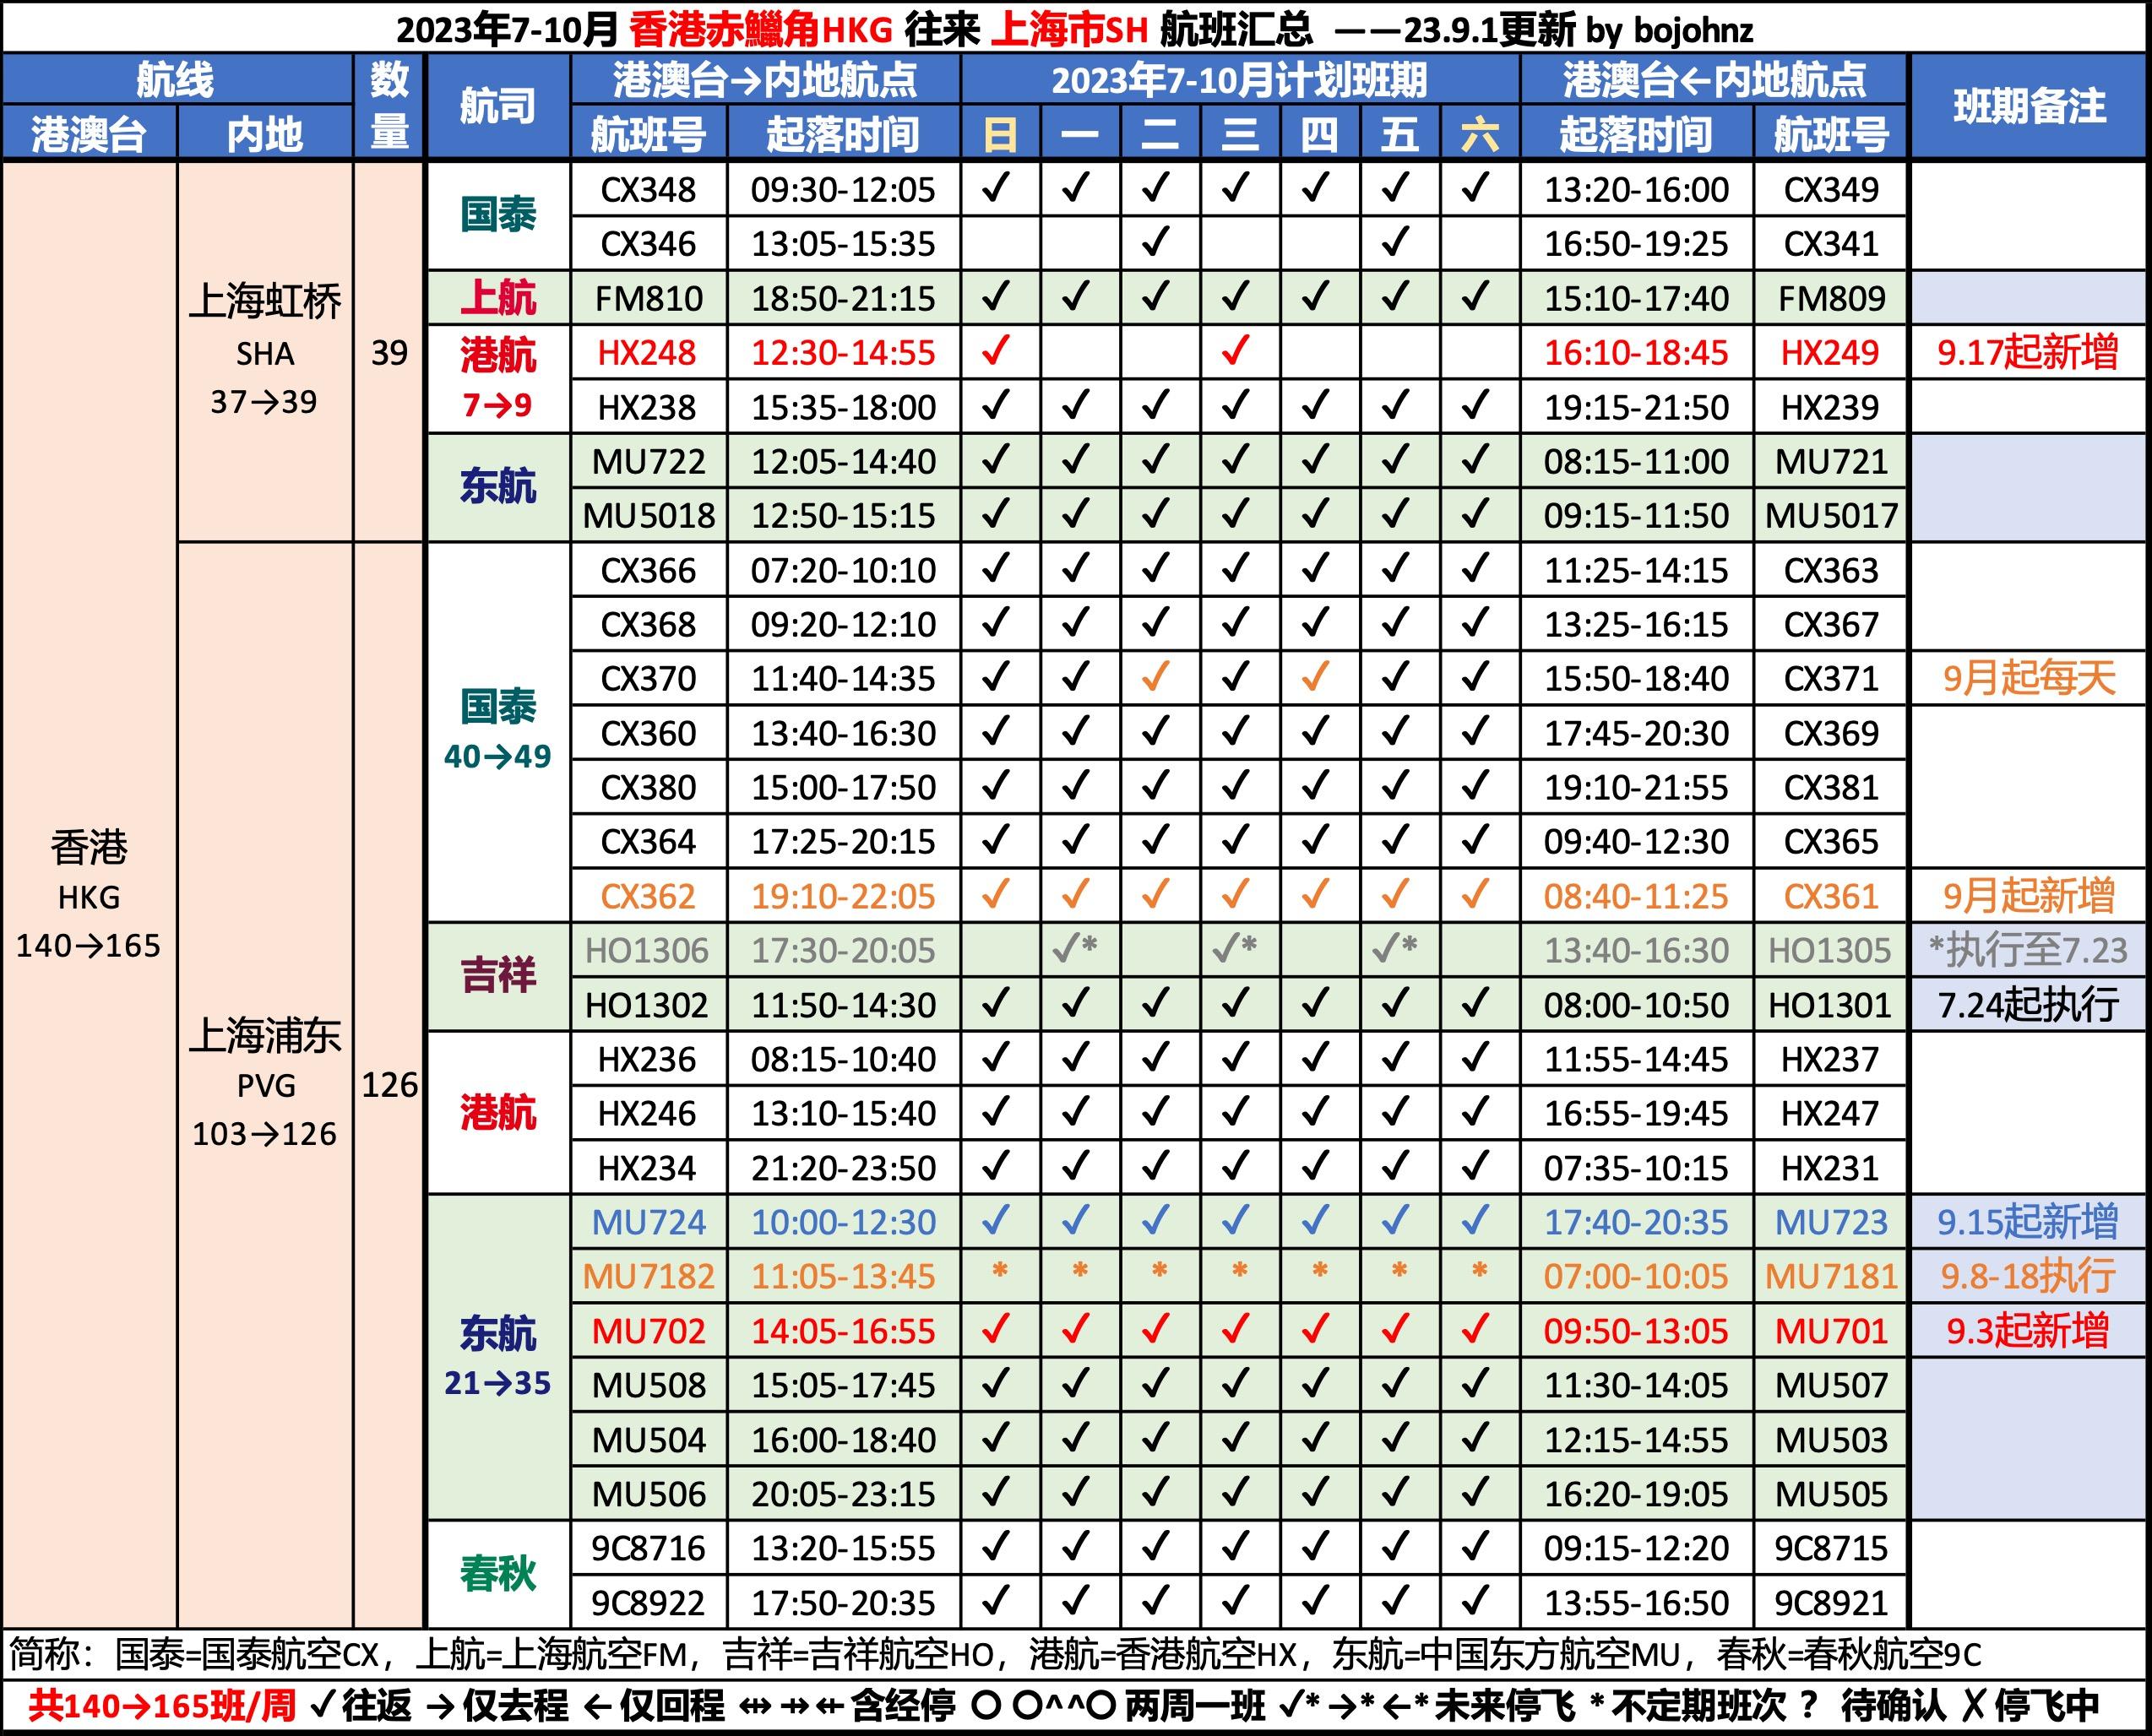Screen dimensions: 2152x1736
Task: Click the 9月起新增 remark
Action: point(2028,896)
